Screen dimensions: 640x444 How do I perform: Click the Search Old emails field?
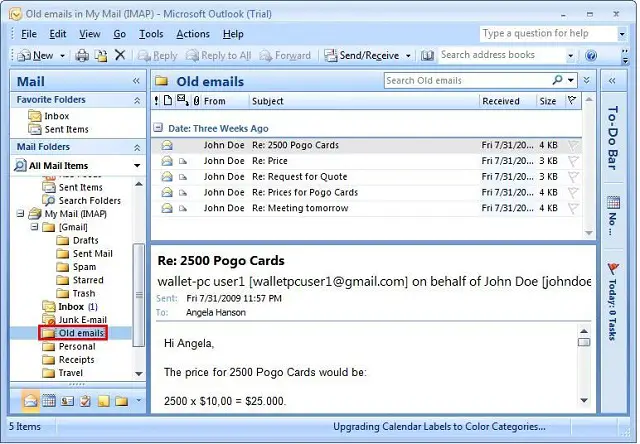(467, 80)
